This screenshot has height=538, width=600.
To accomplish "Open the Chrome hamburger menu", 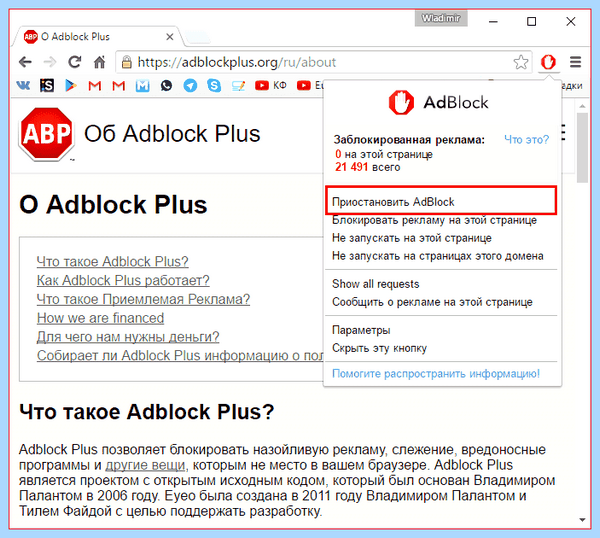I will pos(576,62).
